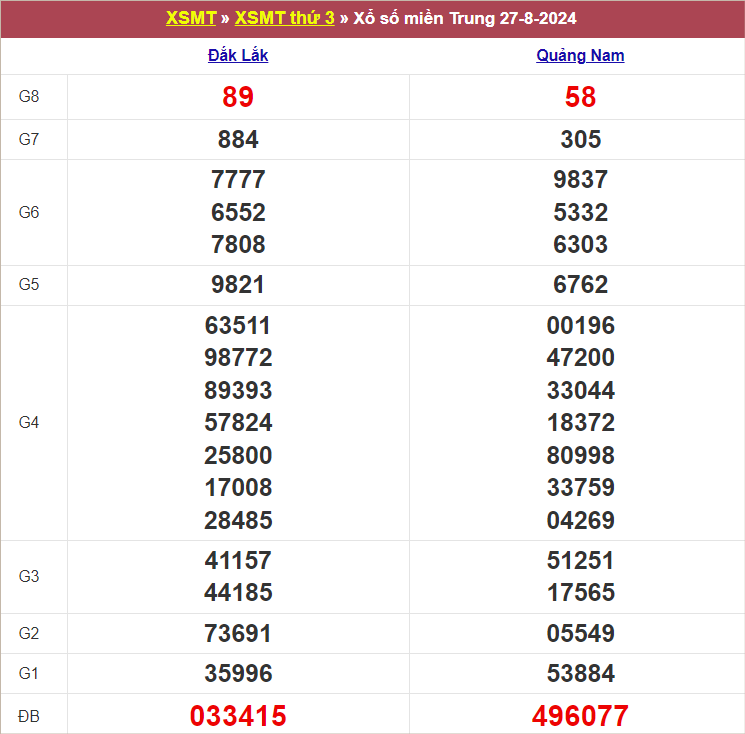Click Quảng Nam G4 number 33759

pyautogui.click(x=581, y=488)
